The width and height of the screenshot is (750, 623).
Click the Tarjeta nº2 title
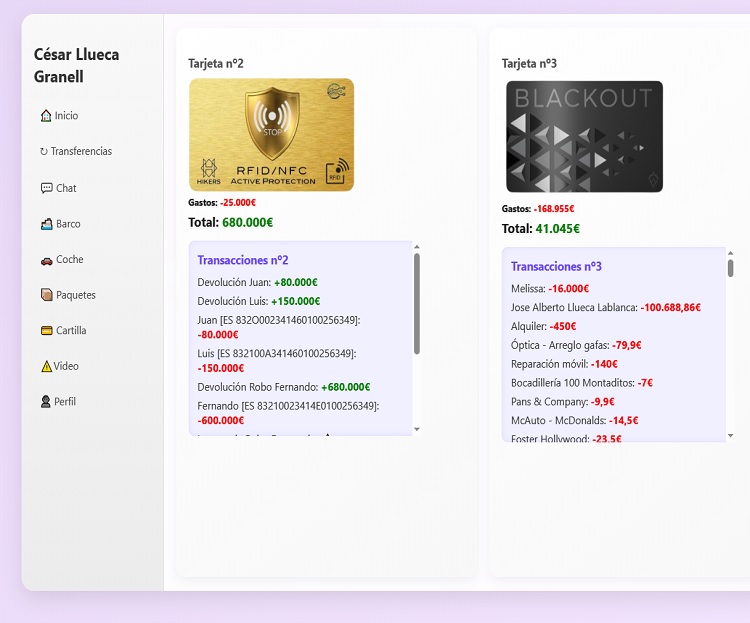pos(216,64)
